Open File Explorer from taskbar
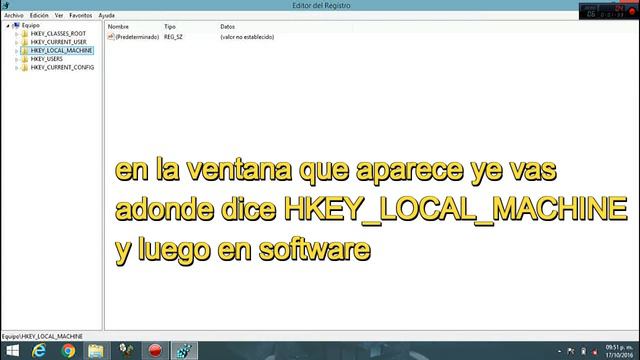This screenshot has width=640, height=360. pyautogui.click(x=96, y=351)
